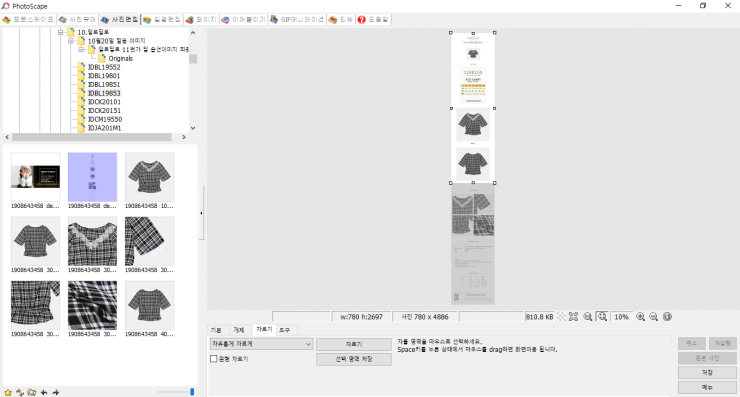Image resolution: width=740 pixels, height=397 pixels.
Task: Select the IDBL19552 folder
Action: [x=104, y=67]
